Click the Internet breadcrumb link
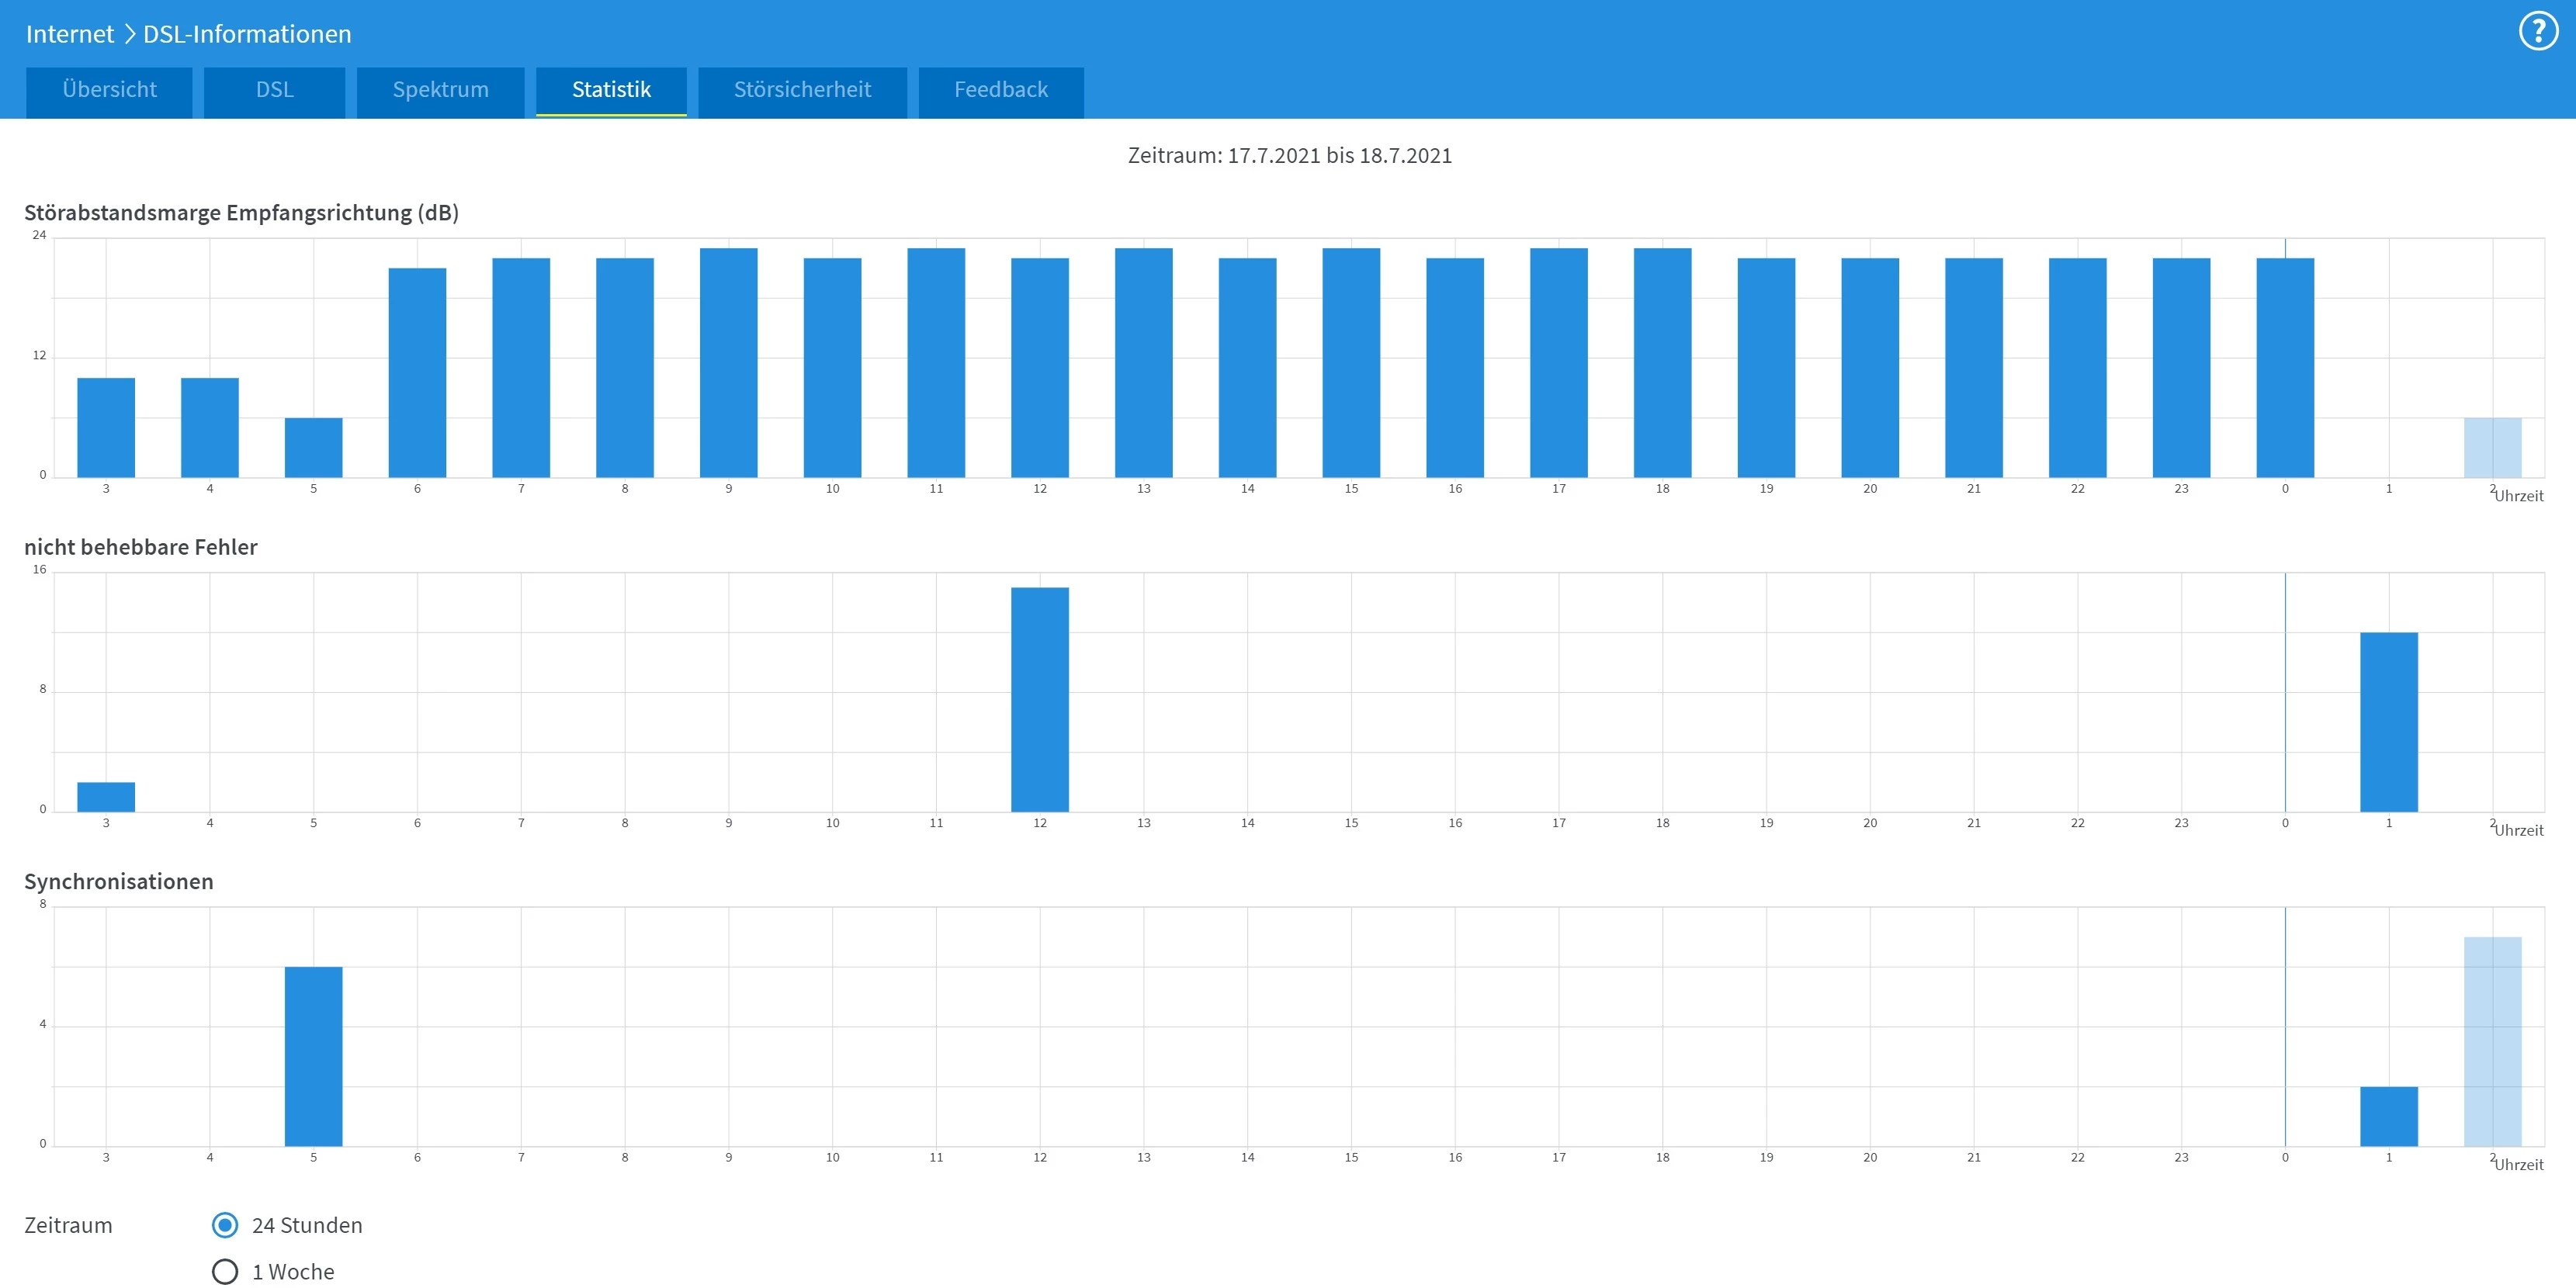This screenshot has width=2576, height=1288. [70, 34]
